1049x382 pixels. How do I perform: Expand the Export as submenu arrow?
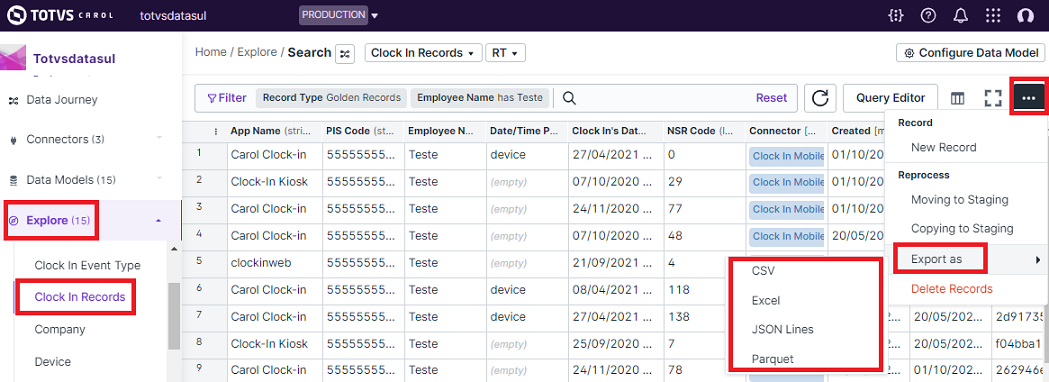click(1038, 260)
